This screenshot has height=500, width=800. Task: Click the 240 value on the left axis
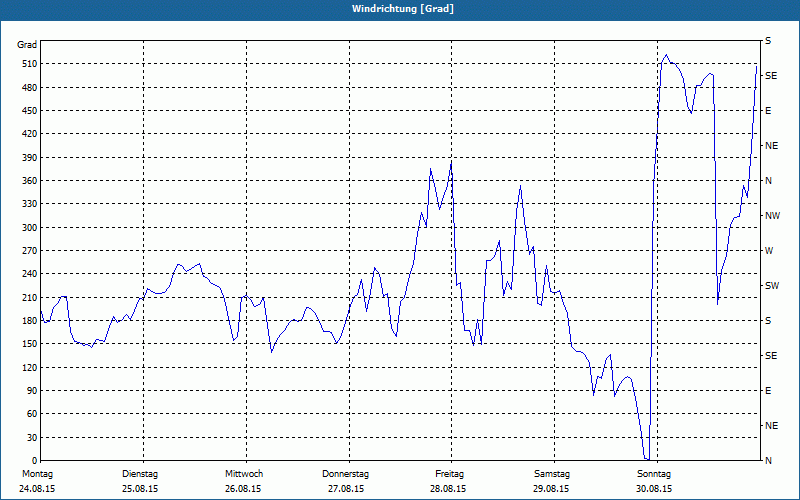(30, 274)
